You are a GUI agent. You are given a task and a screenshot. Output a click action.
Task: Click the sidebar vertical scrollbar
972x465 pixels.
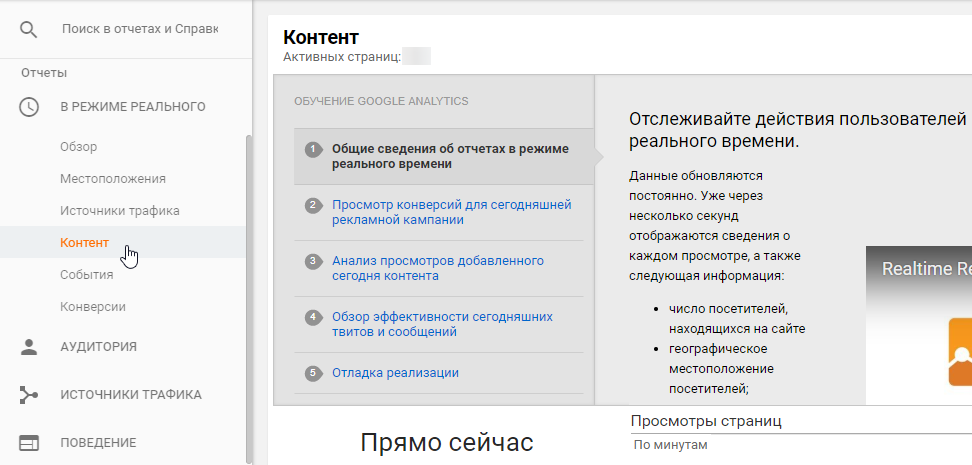coord(249,298)
